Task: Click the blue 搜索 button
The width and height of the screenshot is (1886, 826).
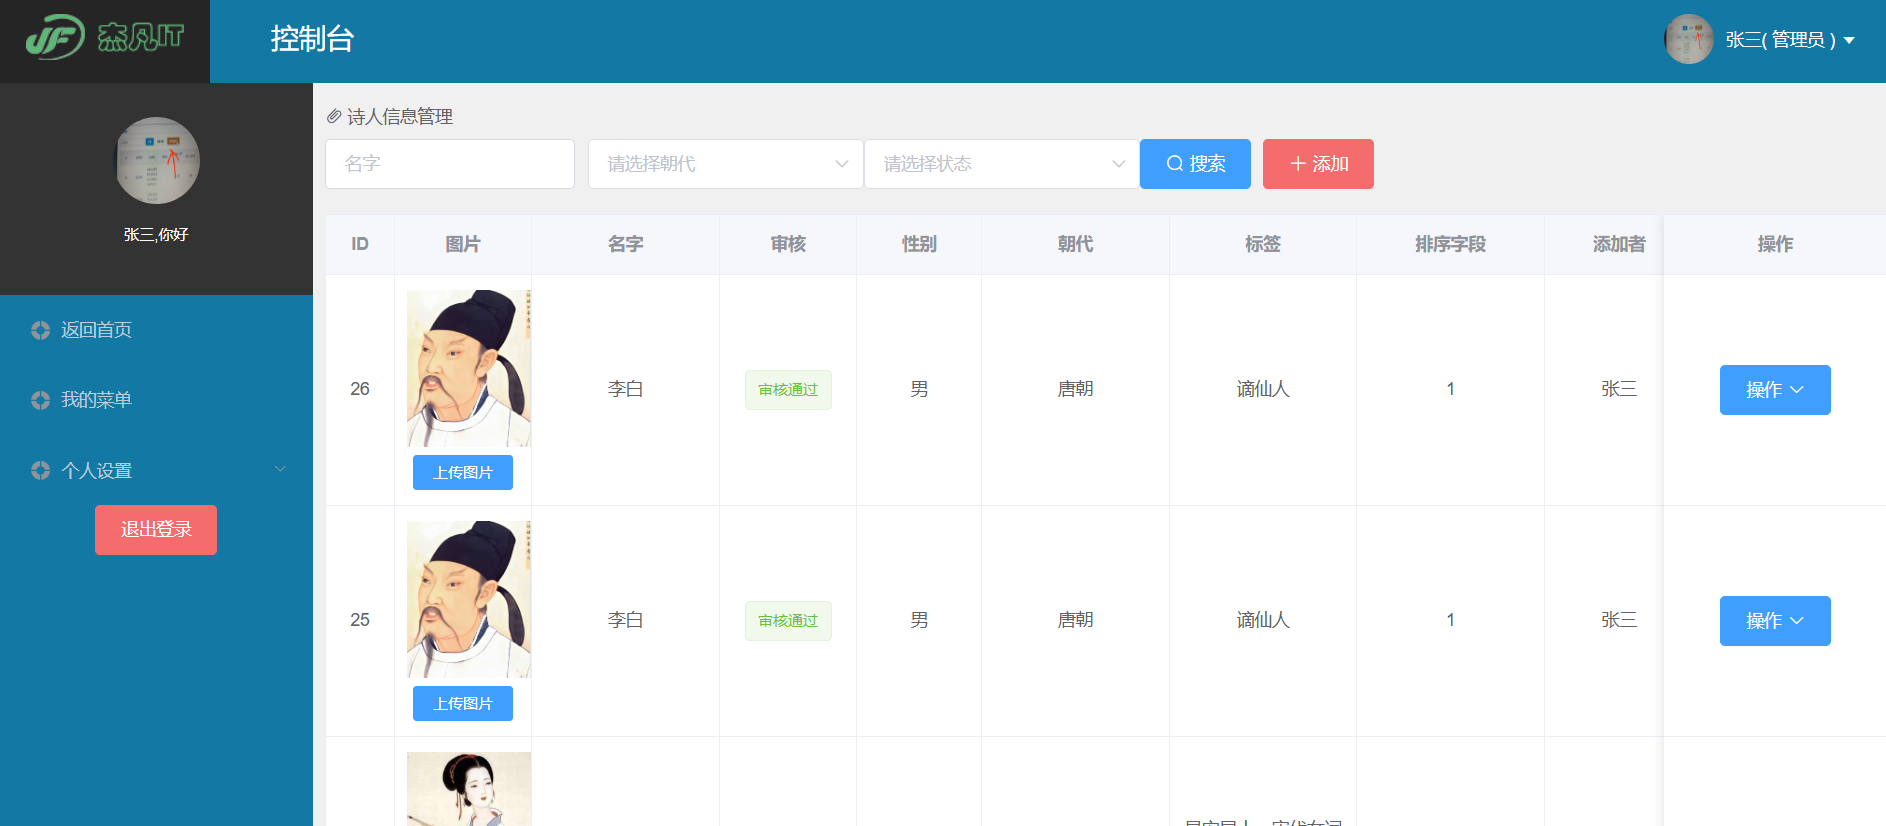Action: tap(1195, 164)
